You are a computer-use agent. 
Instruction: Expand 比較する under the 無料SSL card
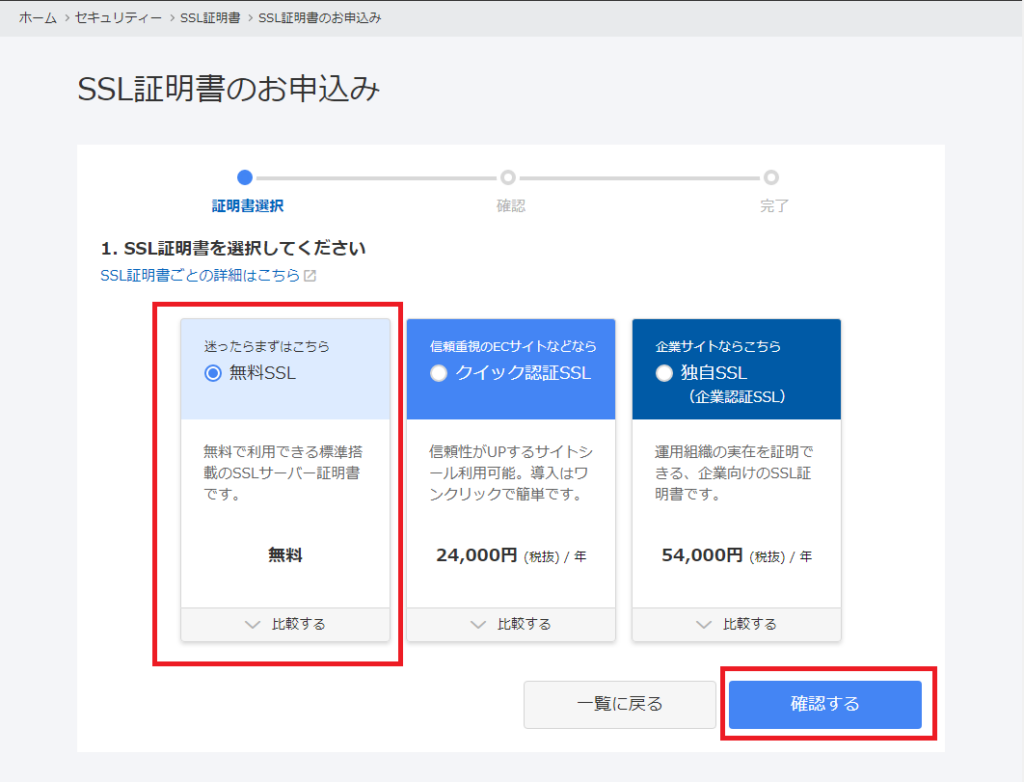pyautogui.click(x=285, y=623)
